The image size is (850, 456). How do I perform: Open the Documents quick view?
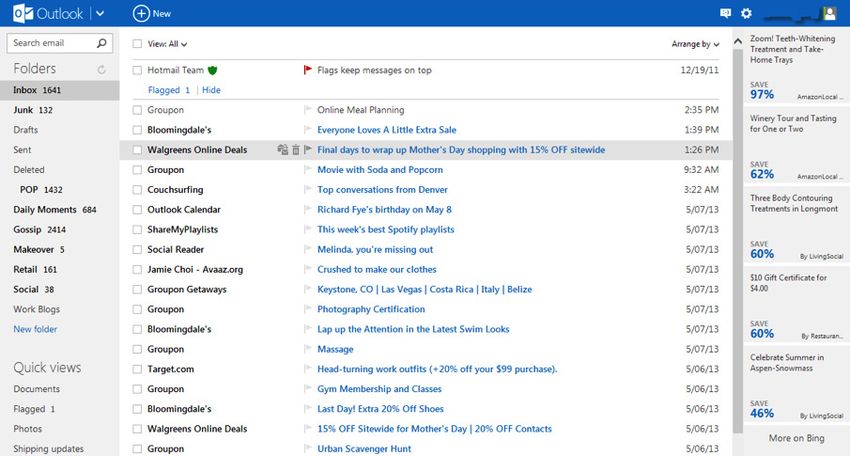click(x=36, y=389)
